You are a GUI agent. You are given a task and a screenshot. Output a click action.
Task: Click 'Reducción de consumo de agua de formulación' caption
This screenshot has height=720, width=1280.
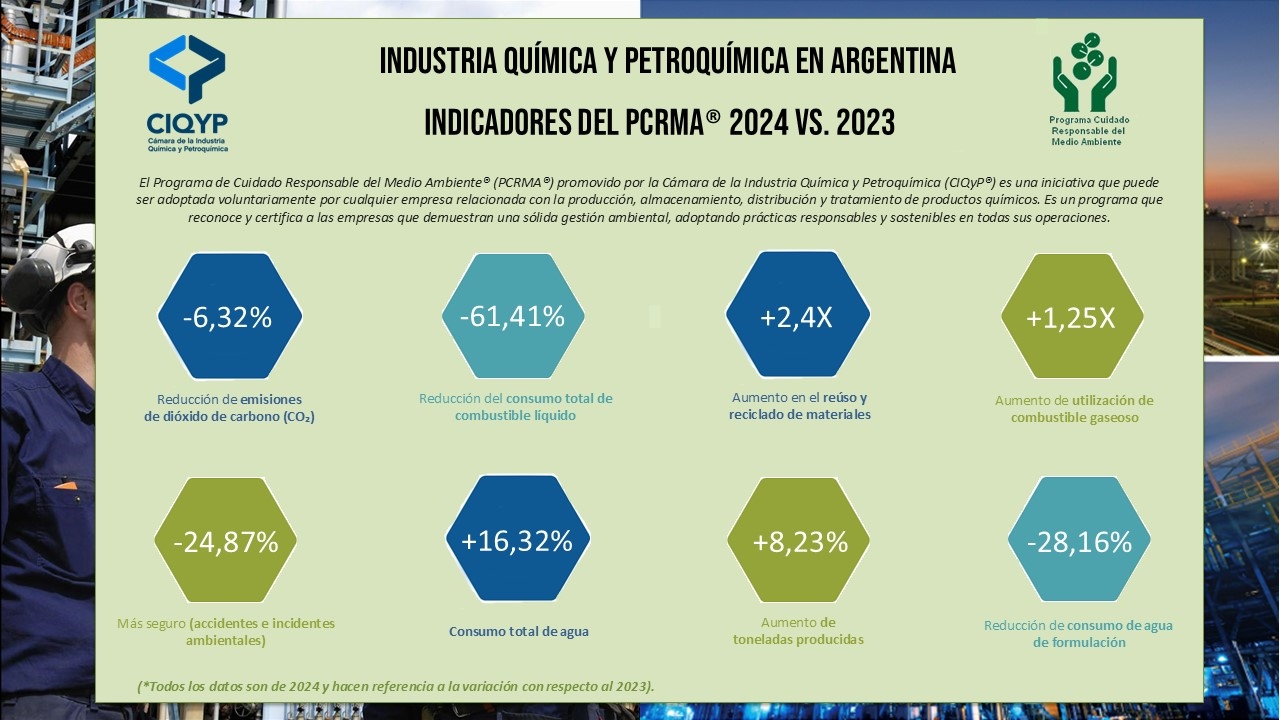(x=1079, y=633)
